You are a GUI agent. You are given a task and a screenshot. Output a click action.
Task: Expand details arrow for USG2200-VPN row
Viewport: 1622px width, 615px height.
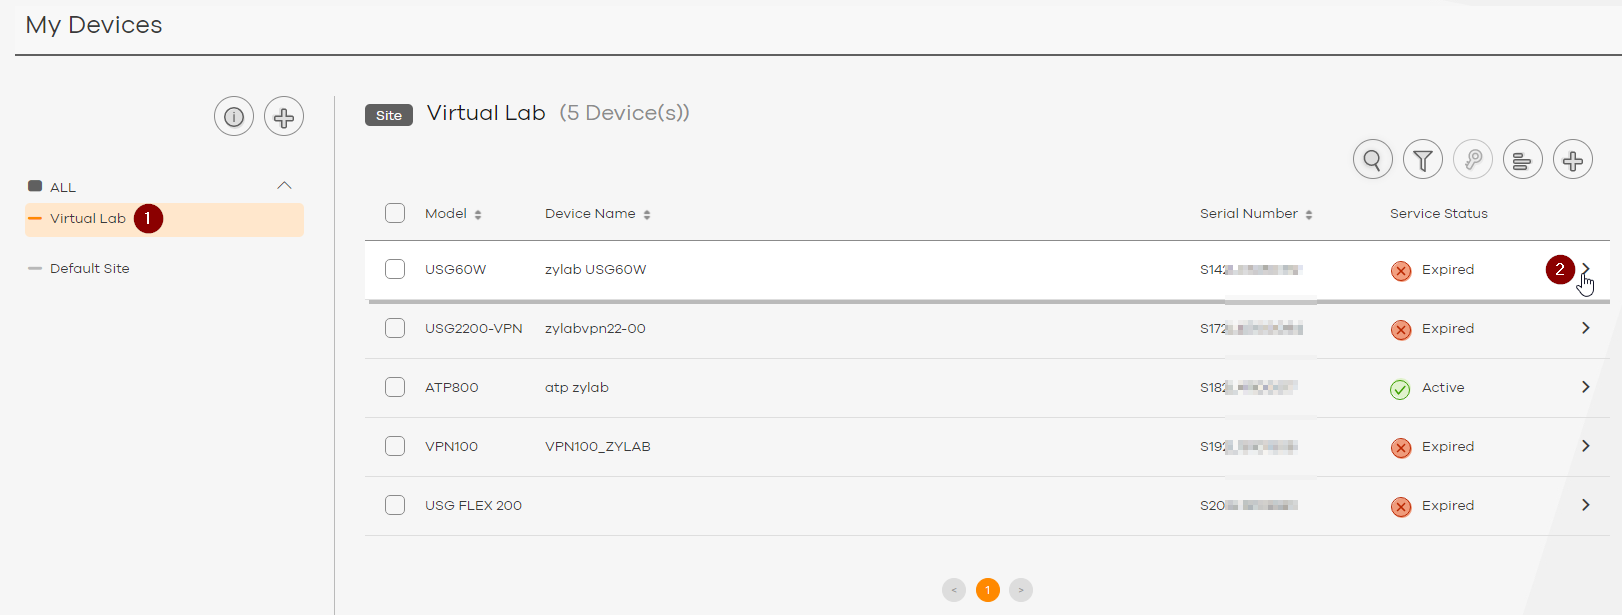(x=1585, y=328)
